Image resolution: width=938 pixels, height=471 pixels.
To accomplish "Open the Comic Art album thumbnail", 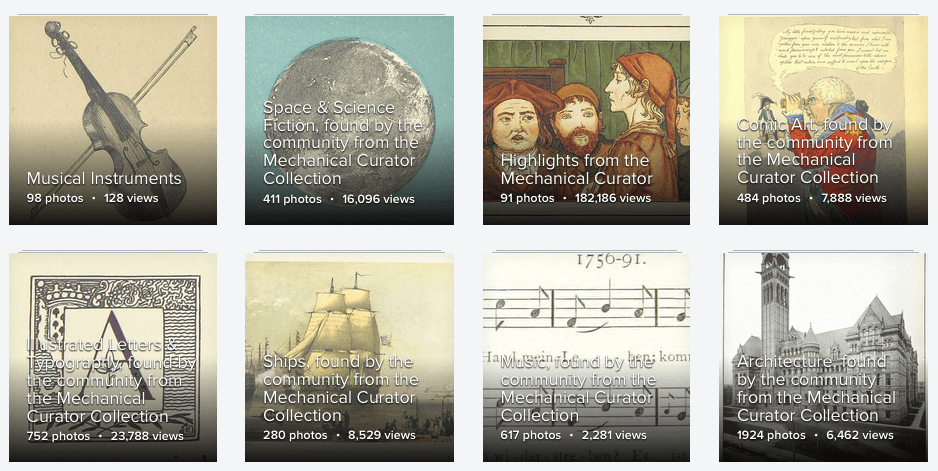I will click(x=823, y=120).
